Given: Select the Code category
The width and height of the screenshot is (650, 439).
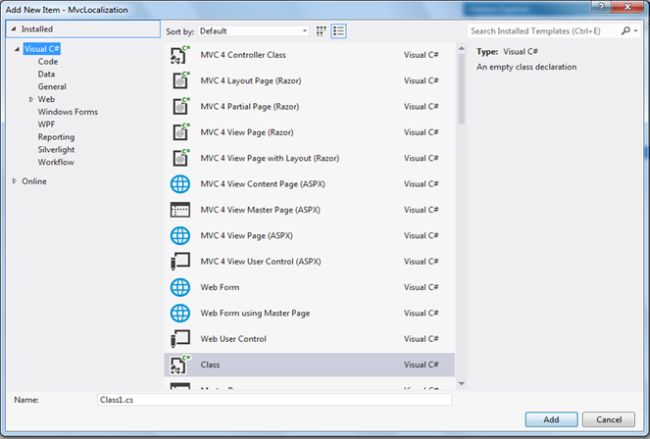Looking at the screenshot, I should [x=48, y=61].
